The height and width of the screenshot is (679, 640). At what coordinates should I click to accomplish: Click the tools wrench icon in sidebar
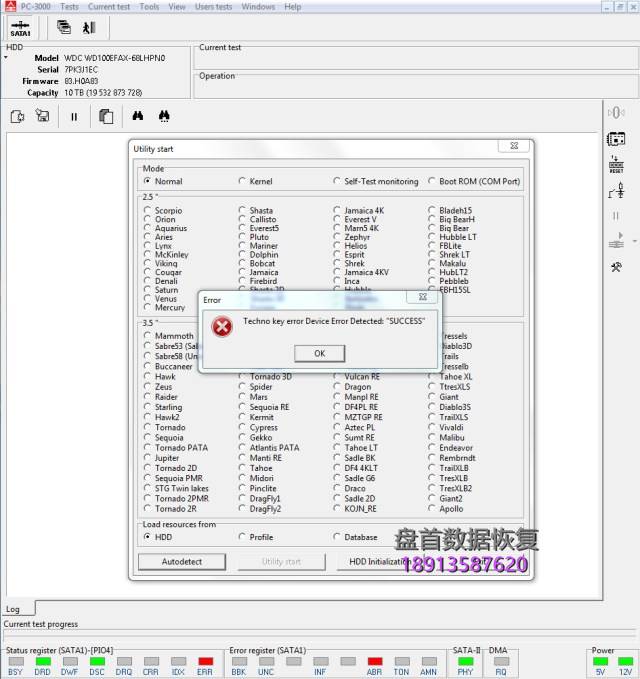(x=616, y=266)
